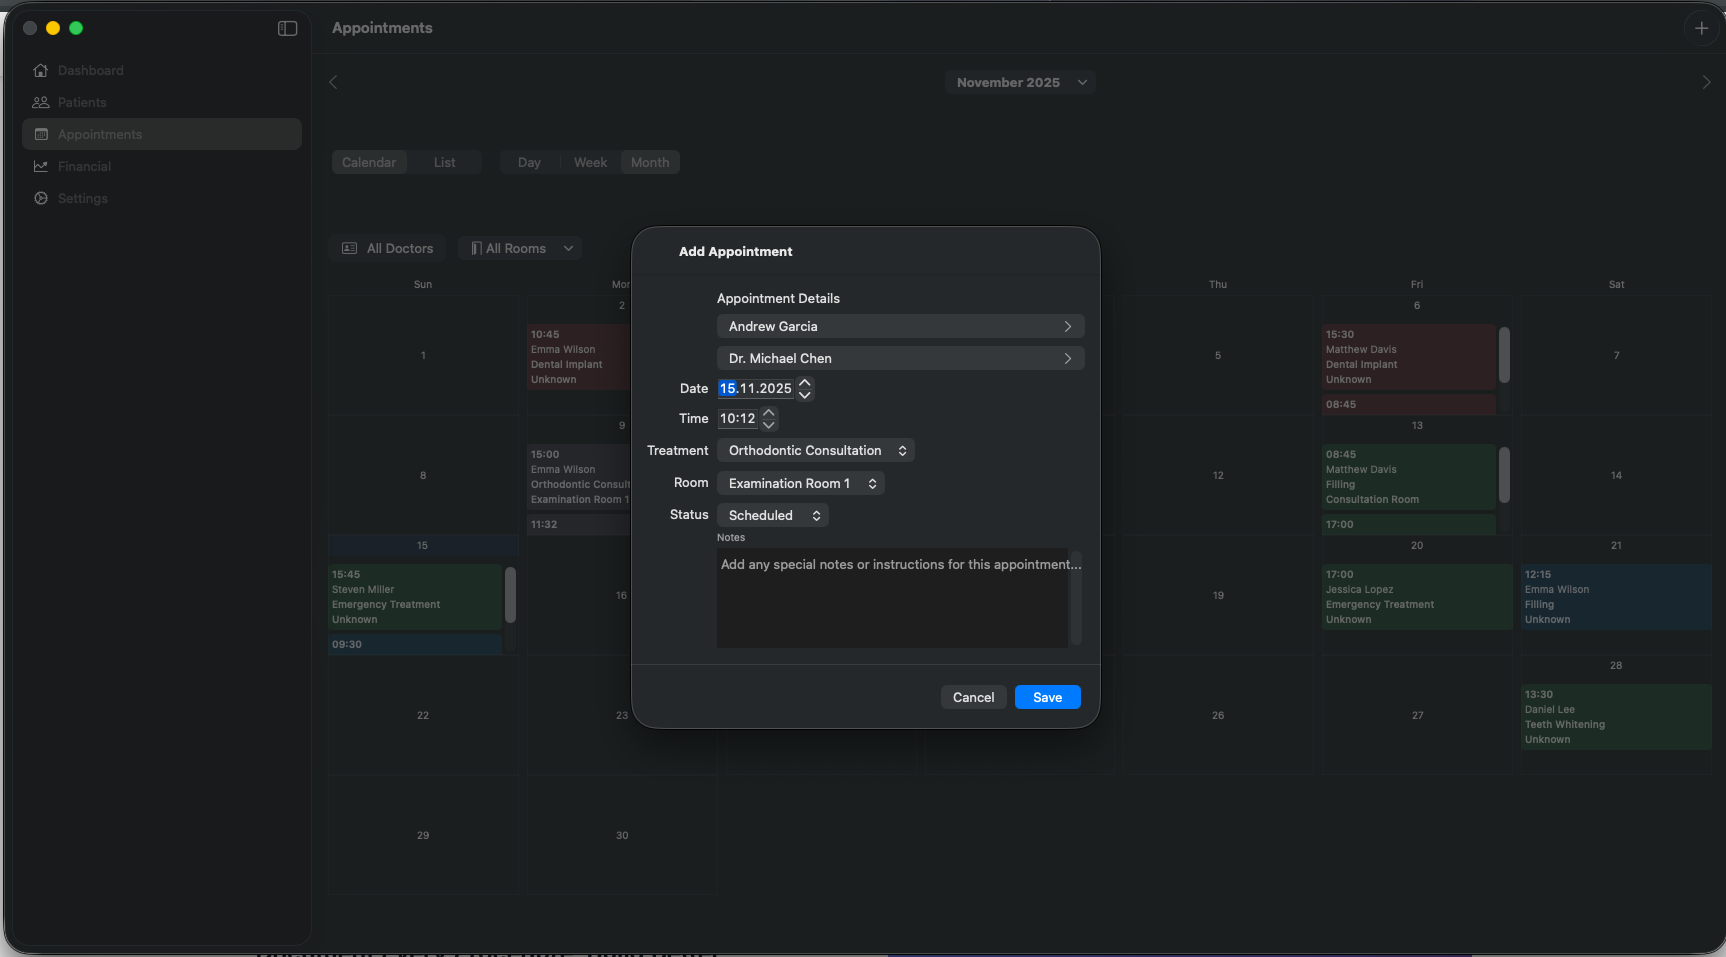
Task: Increase the time with the stepper arrow
Action: [x=768, y=413]
